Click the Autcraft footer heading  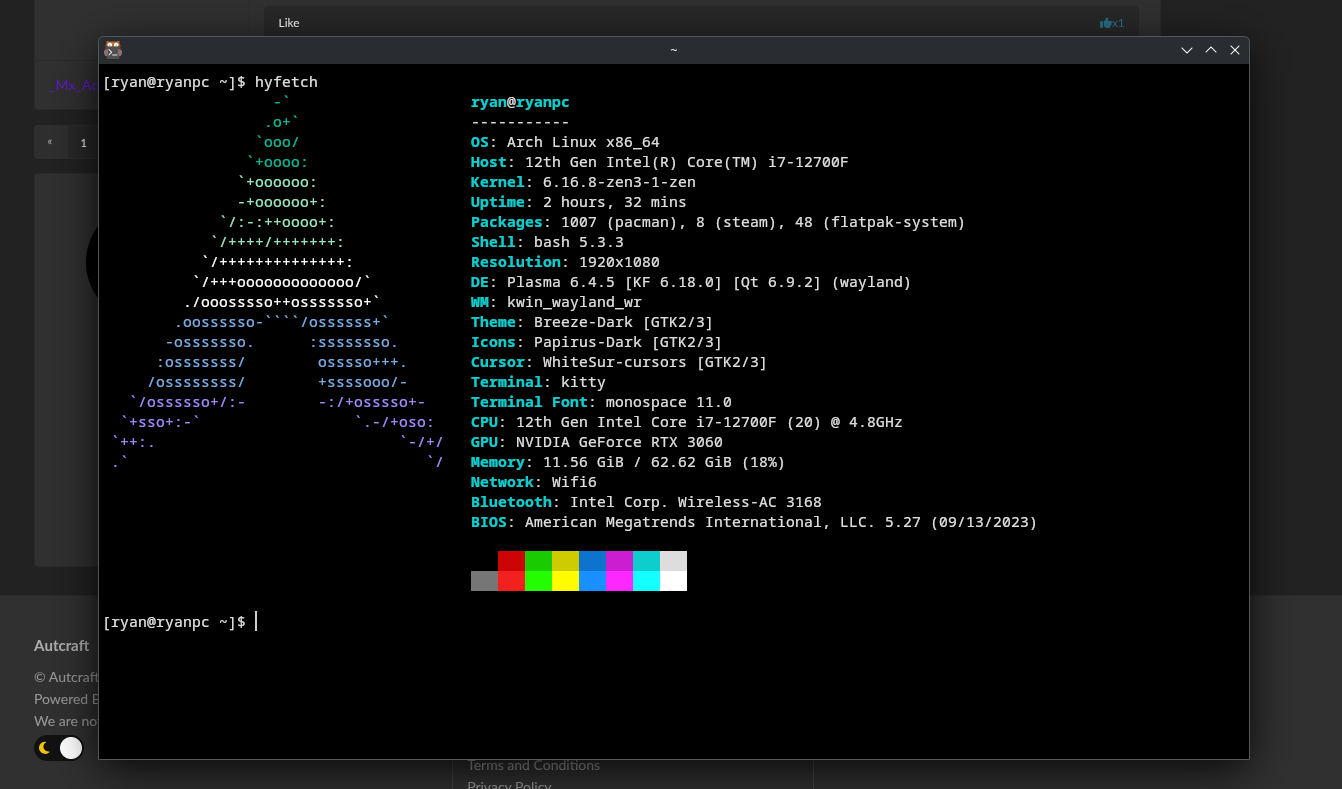click(x=62, y=646)
